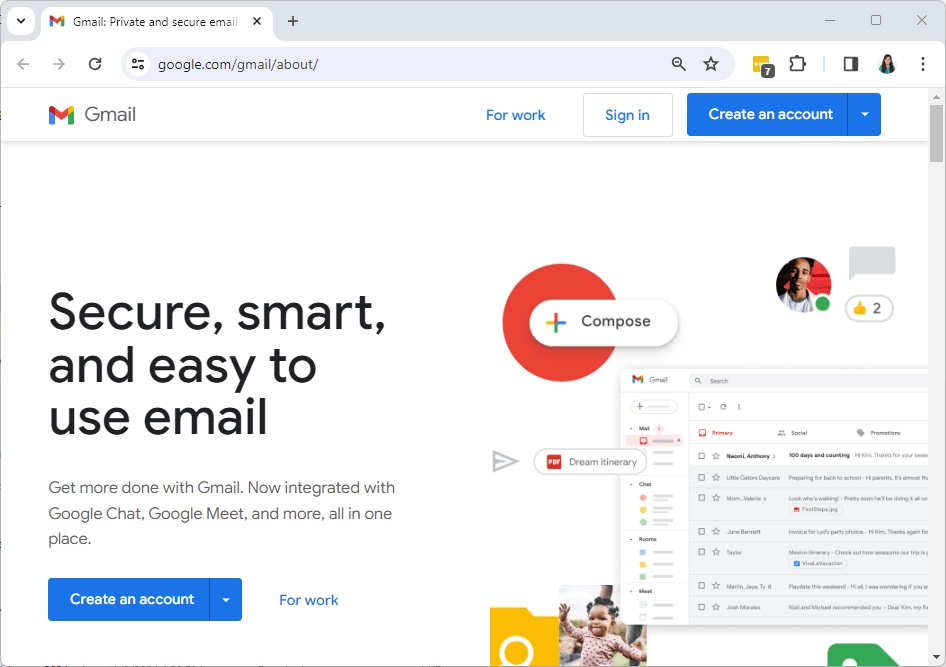Click the Compose plus icon in the illustration
This screenshot has width=946, height=667.
pos(556,322)
